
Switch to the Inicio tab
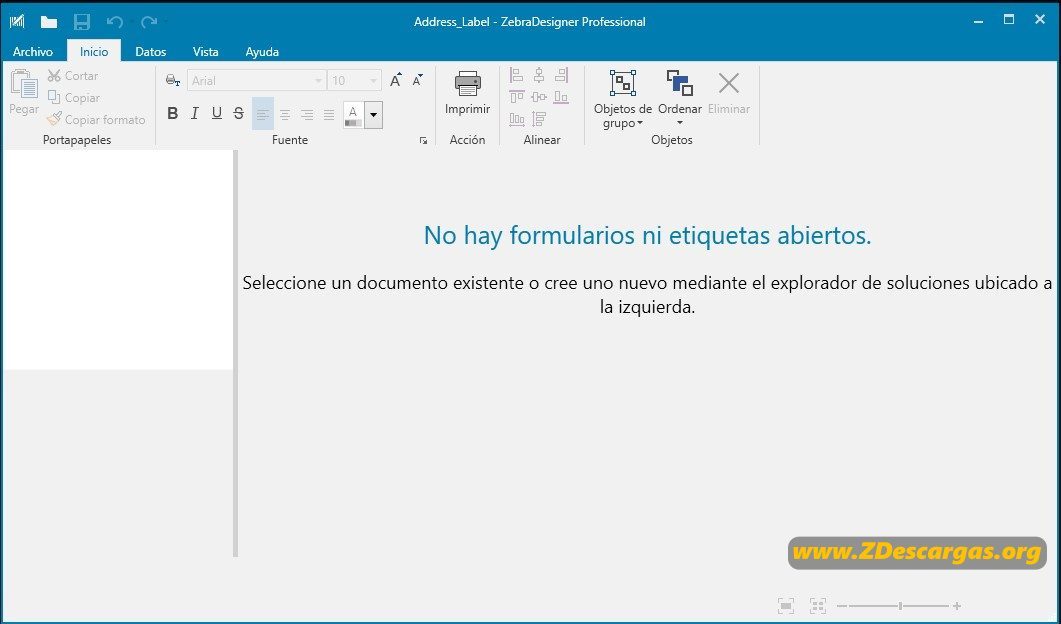pyautogui.click(x=94, y=51)
